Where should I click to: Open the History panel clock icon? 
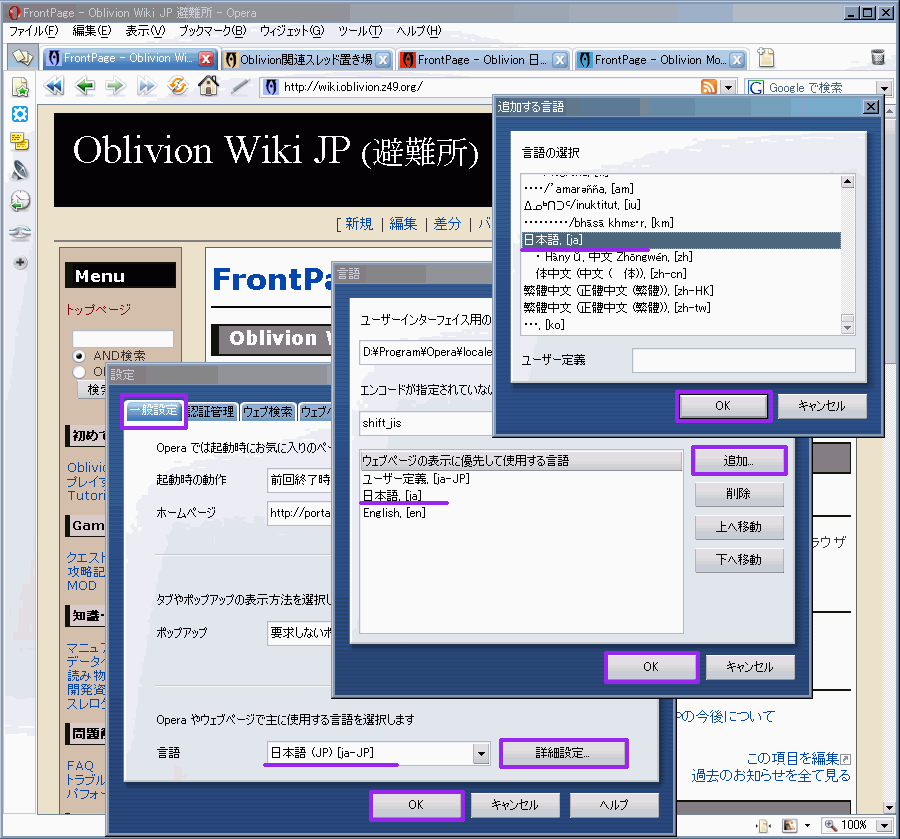point(20,202)
